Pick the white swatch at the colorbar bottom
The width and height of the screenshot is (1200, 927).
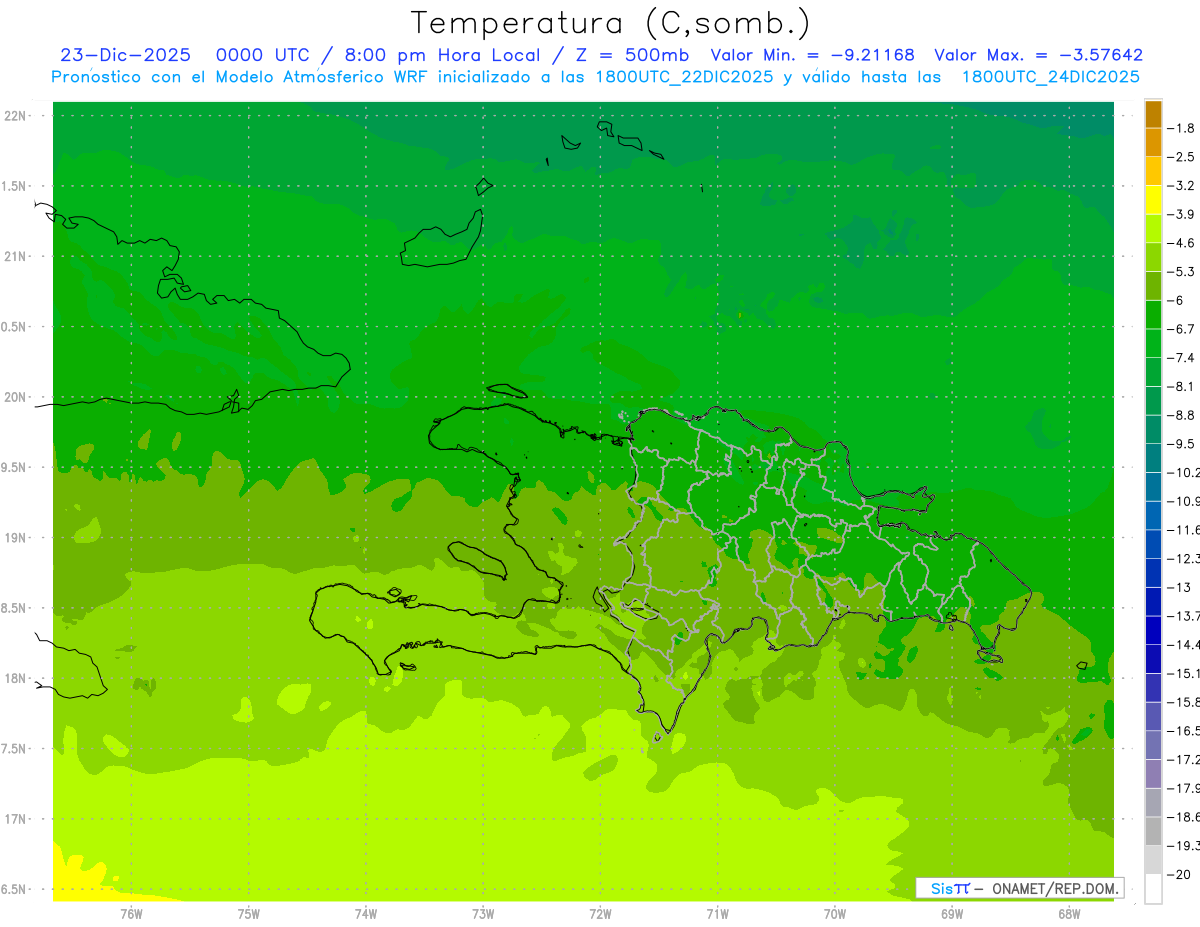coord(1153,888)
